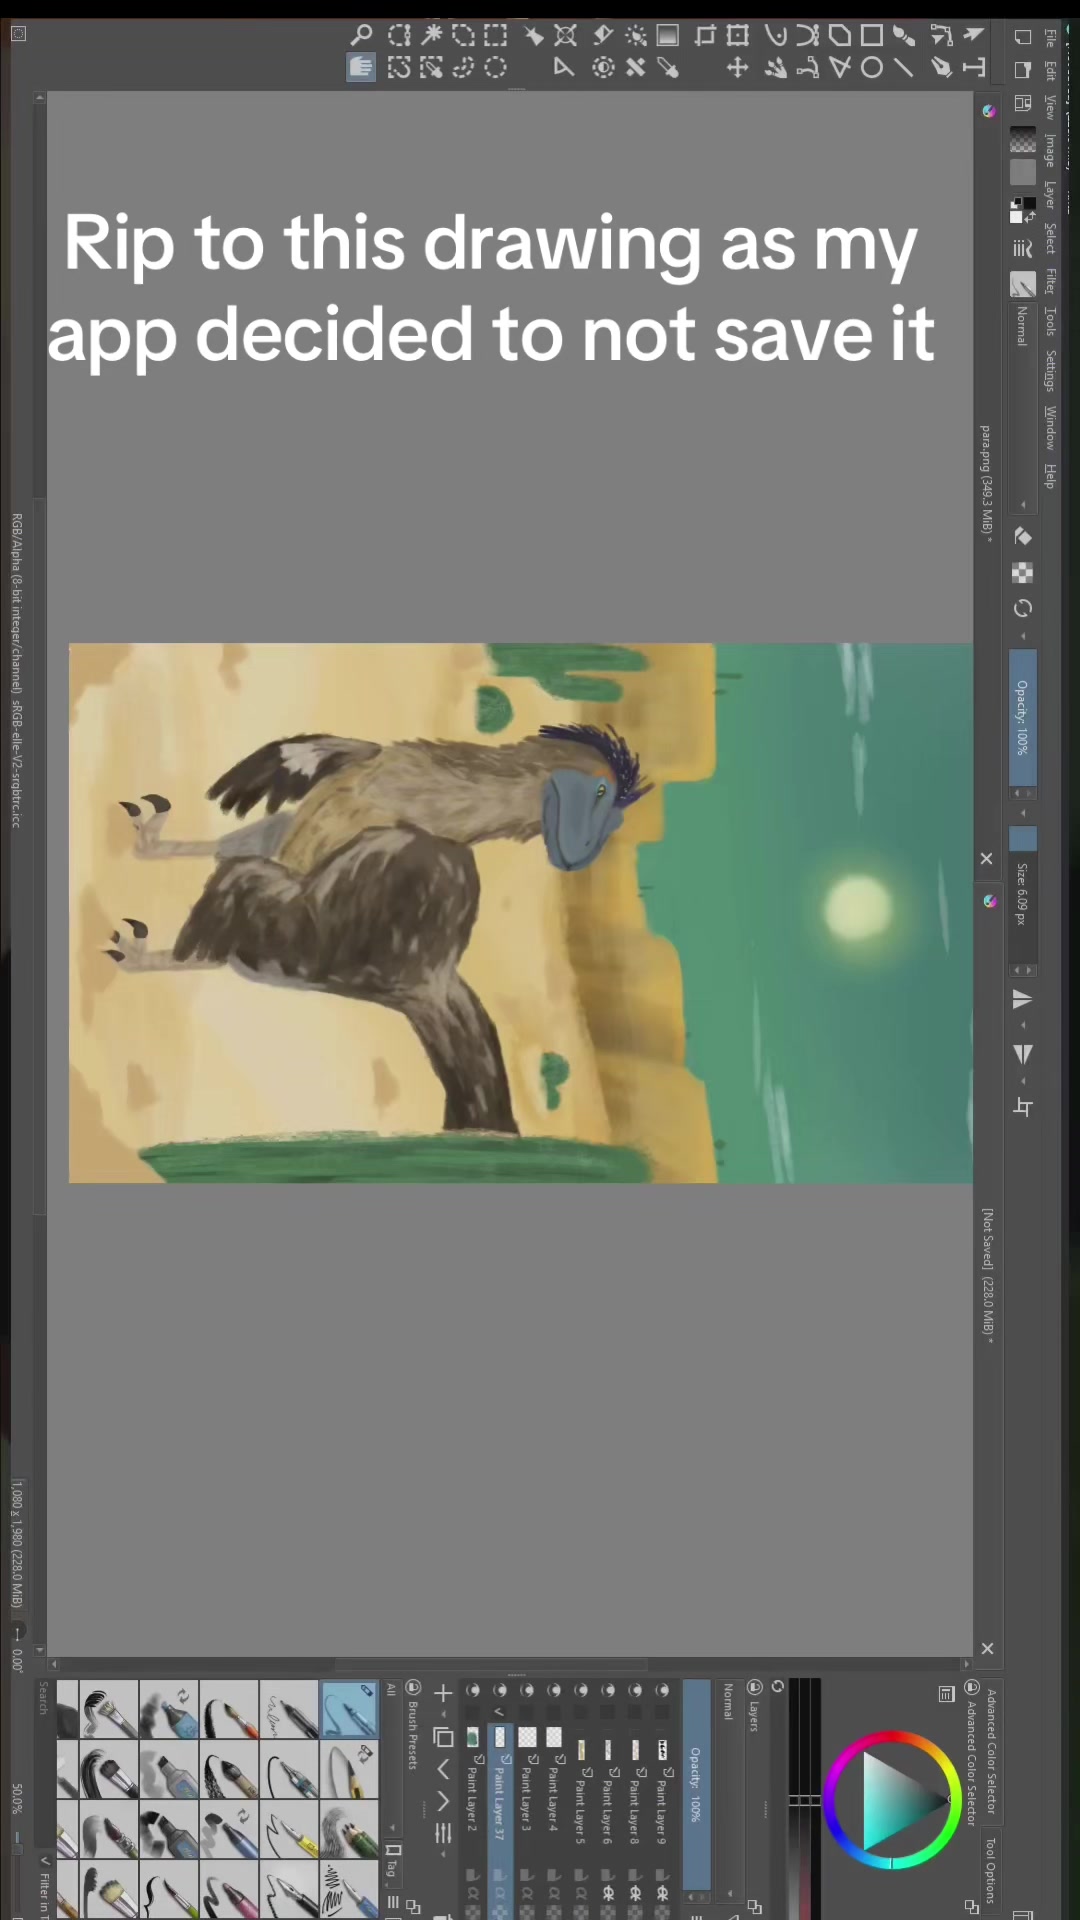
Task: Select the Contiguous Selection magic wand tool
Action: (x=431, y=35)
